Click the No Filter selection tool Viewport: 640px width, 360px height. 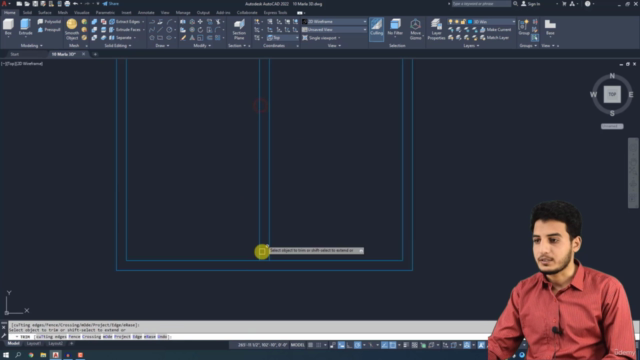pos(395,27)
